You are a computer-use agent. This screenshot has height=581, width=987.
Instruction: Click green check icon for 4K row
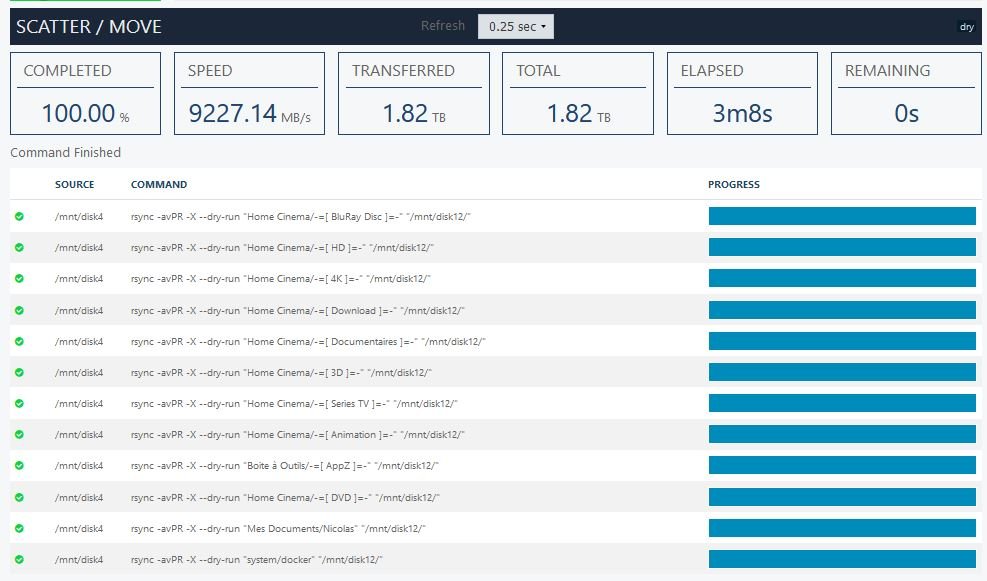(x=20, y=278)
